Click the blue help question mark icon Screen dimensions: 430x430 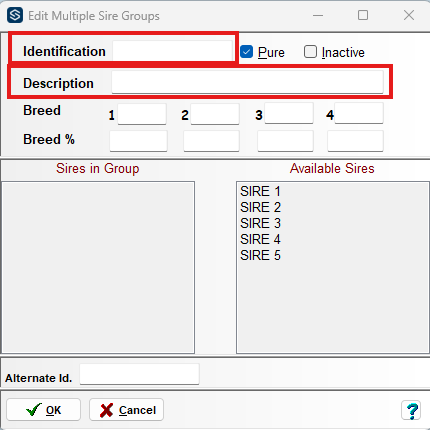coord(411,410)
